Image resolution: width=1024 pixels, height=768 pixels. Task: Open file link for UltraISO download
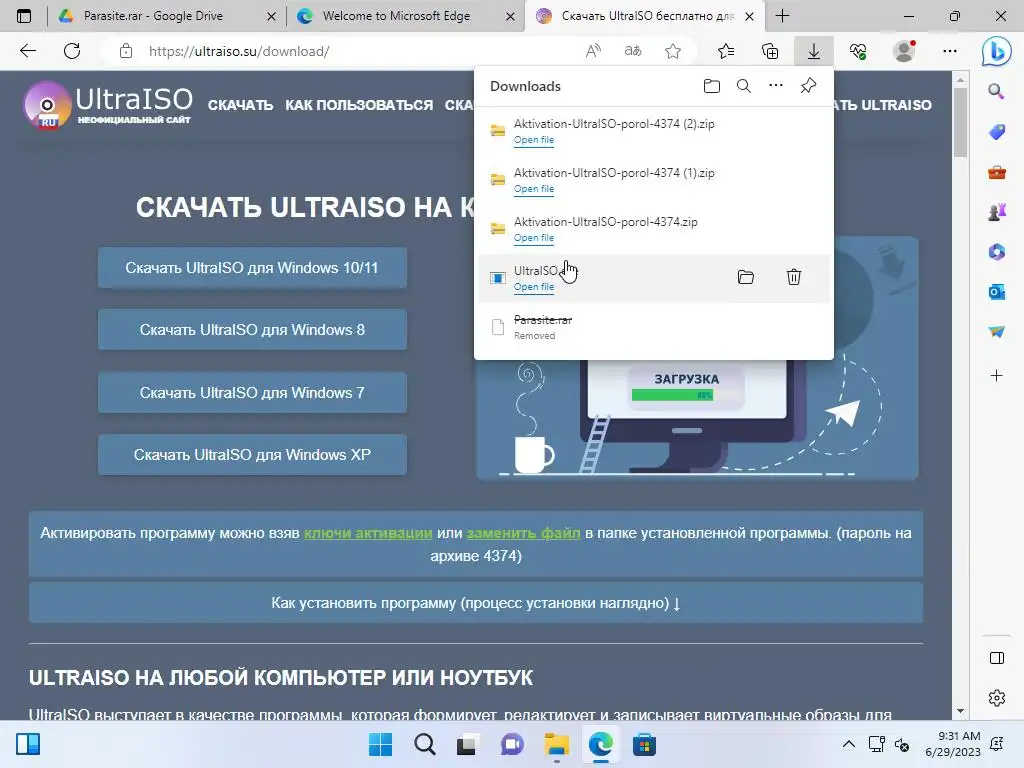point(534,287)
